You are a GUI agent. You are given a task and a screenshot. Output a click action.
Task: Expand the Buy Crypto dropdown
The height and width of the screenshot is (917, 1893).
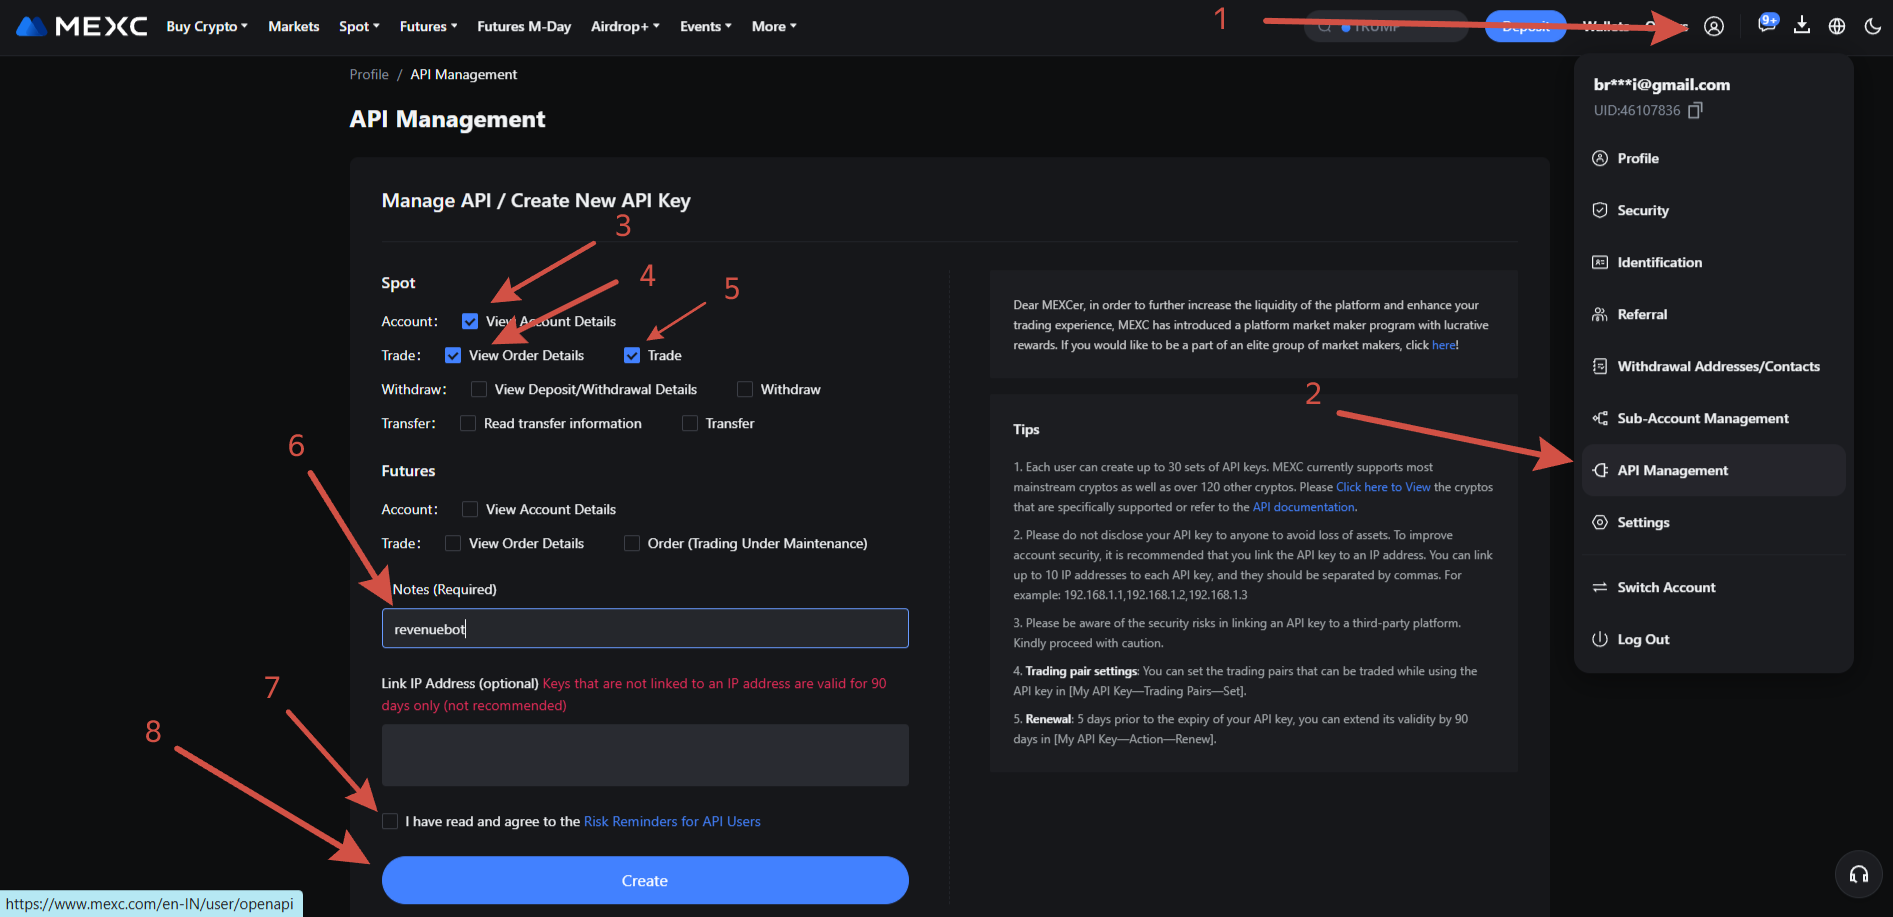click(207, 26)
